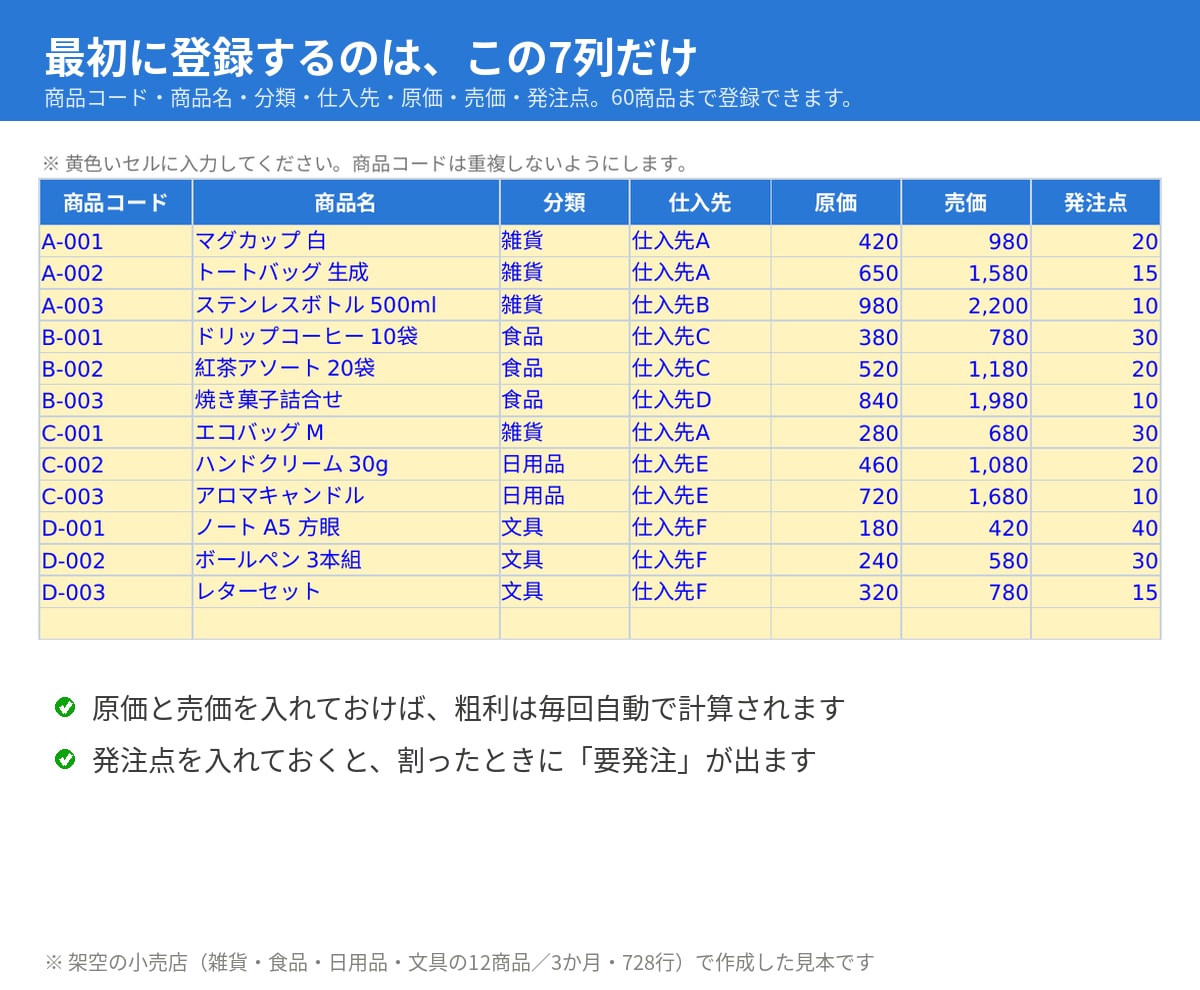Click the 文具 category in row D-001

565,528
